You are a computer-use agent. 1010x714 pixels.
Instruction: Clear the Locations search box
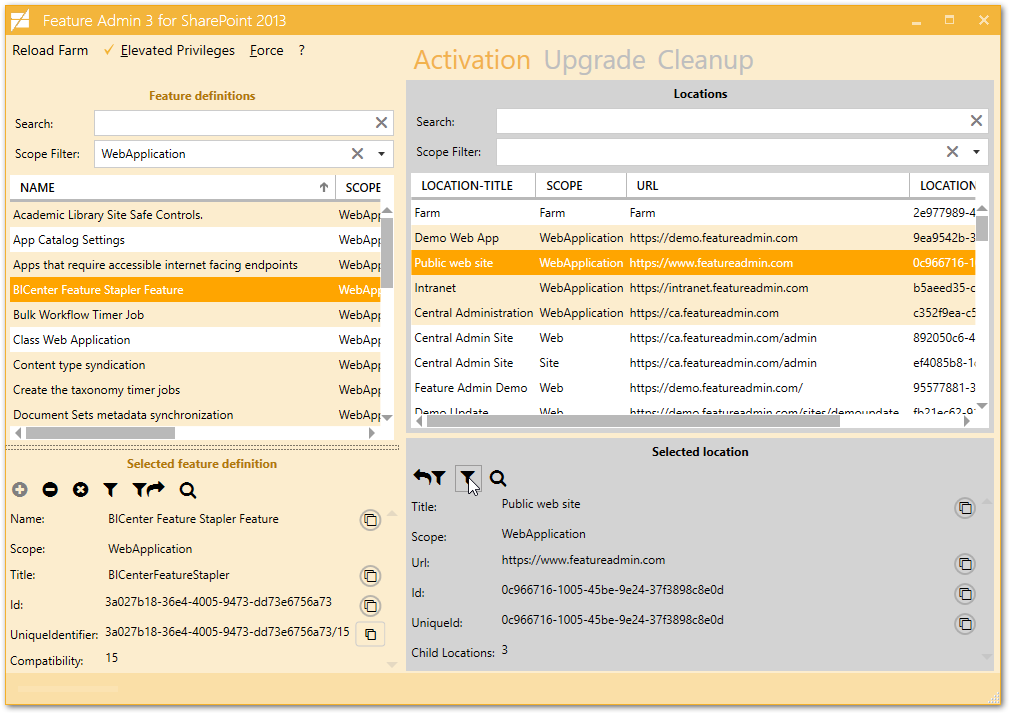pyautogui.click(x=977, y=121)
